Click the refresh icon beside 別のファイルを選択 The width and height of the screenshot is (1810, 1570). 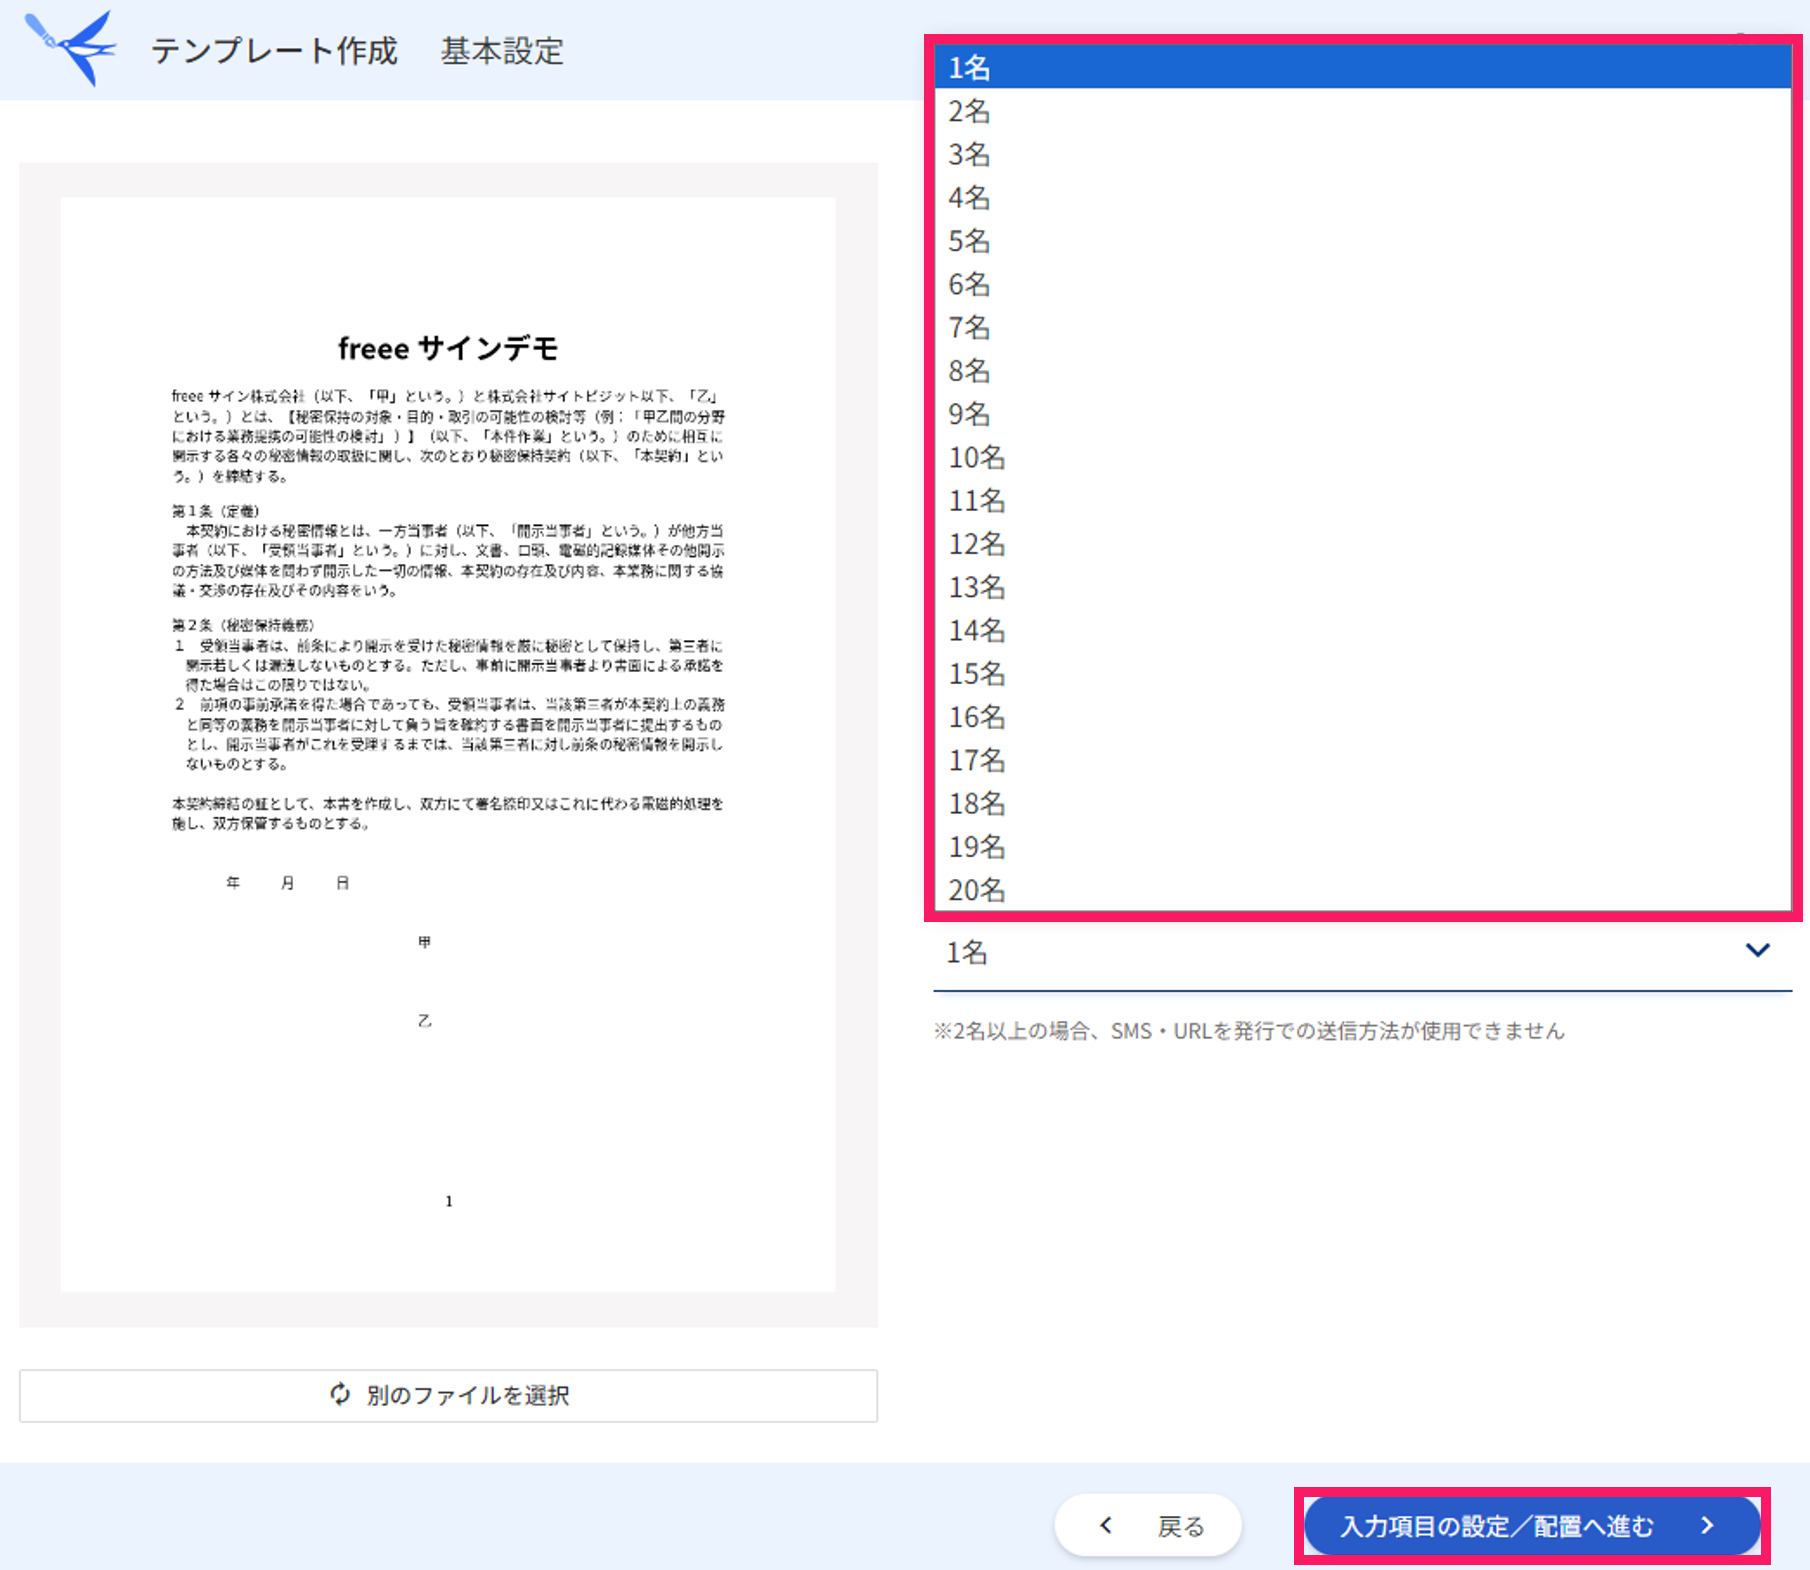tap(340, 1394)
